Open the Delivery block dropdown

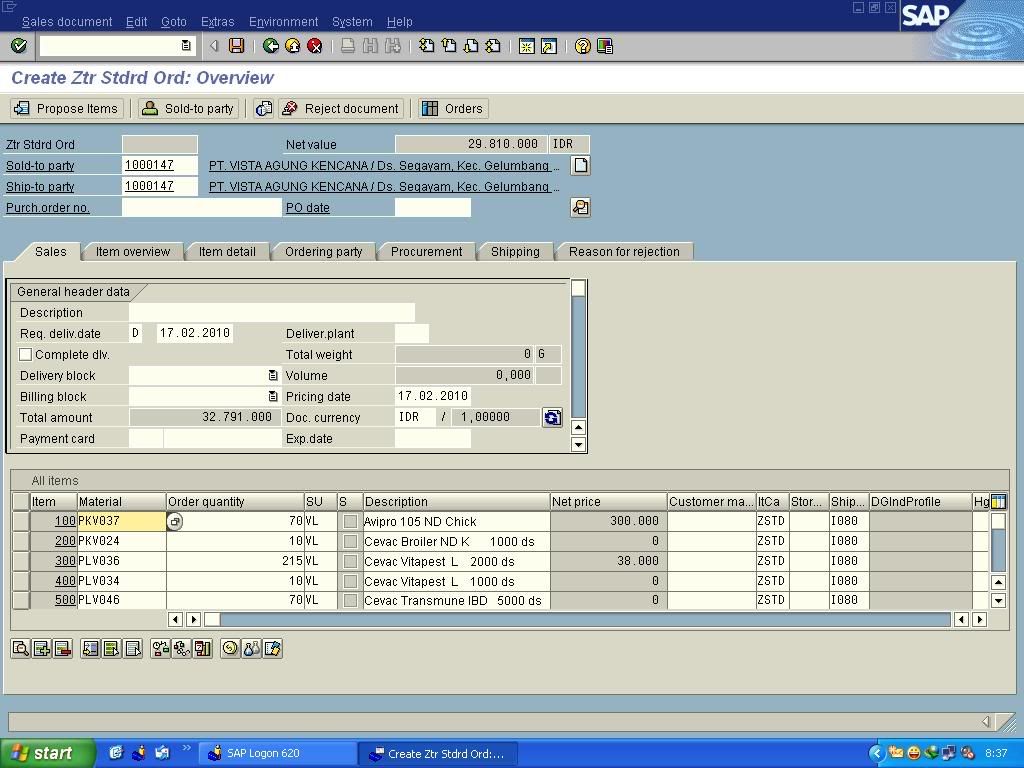pos(272,376)
